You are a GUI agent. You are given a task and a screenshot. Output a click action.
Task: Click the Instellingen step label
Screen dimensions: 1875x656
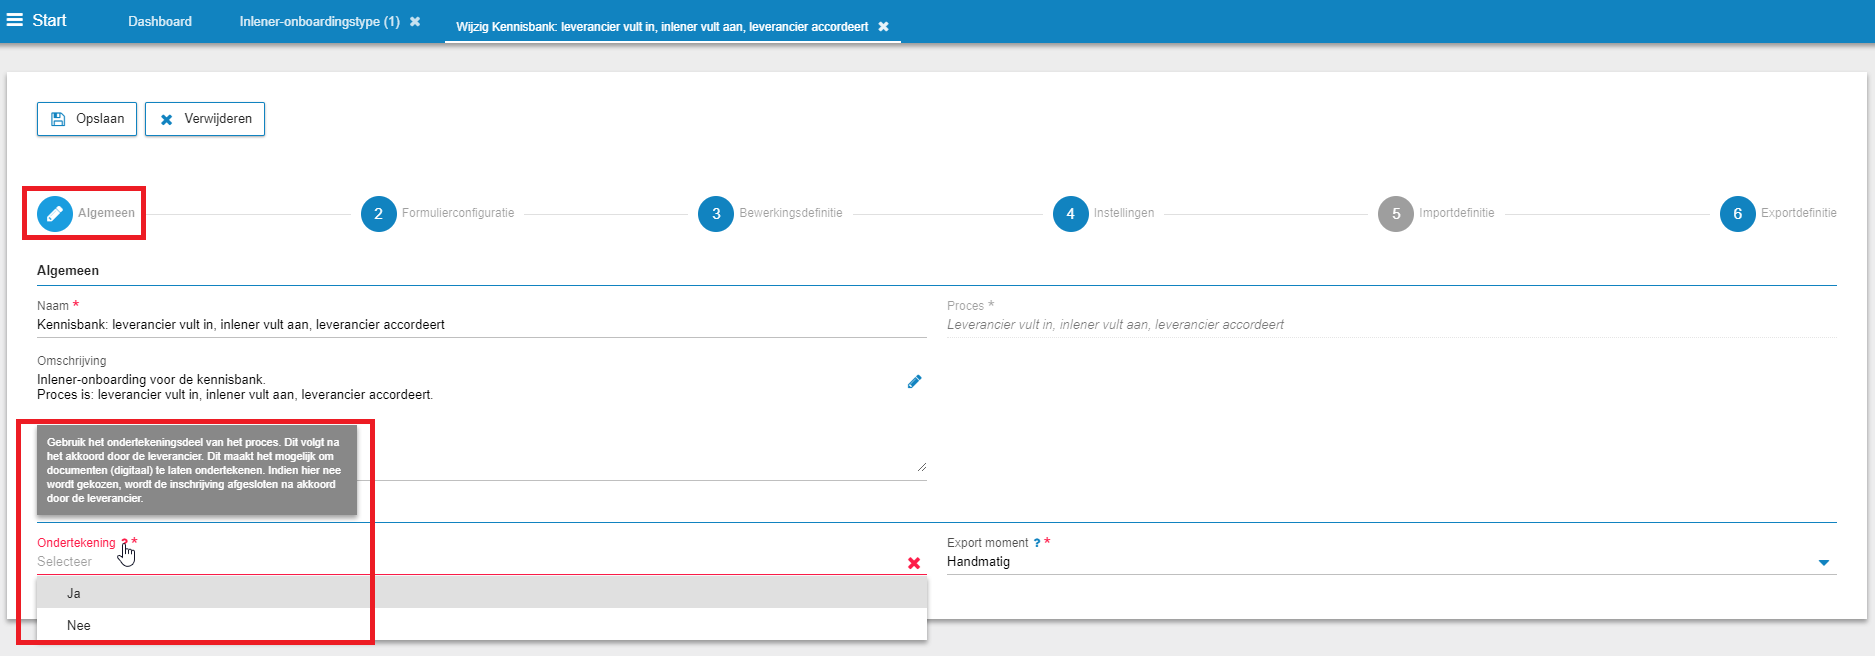tap(1124, 213)
